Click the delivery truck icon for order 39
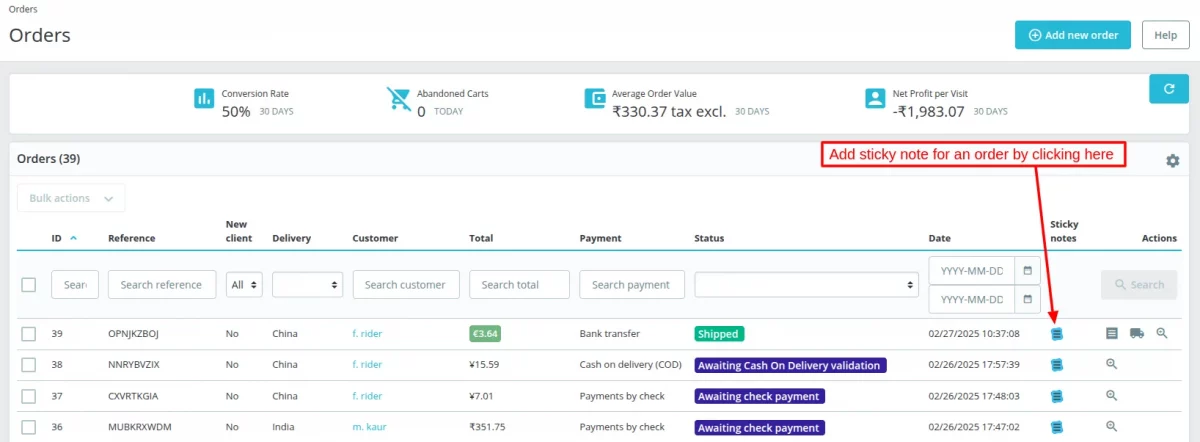The image size is (1200, 442). [1137, 333]
